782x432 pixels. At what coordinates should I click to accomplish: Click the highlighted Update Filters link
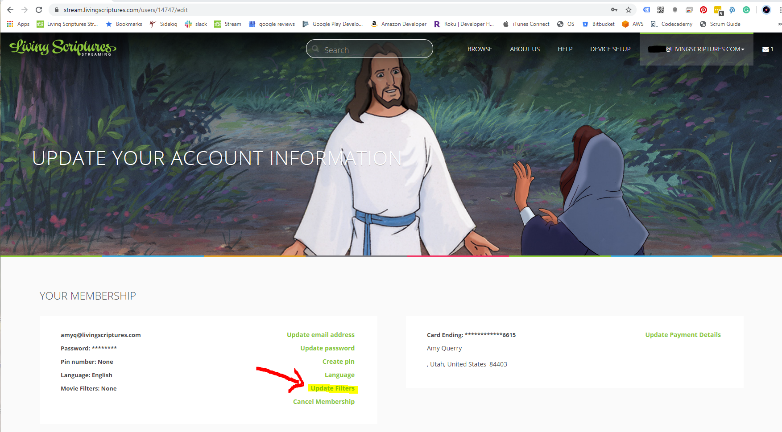[x=332, y=388]
